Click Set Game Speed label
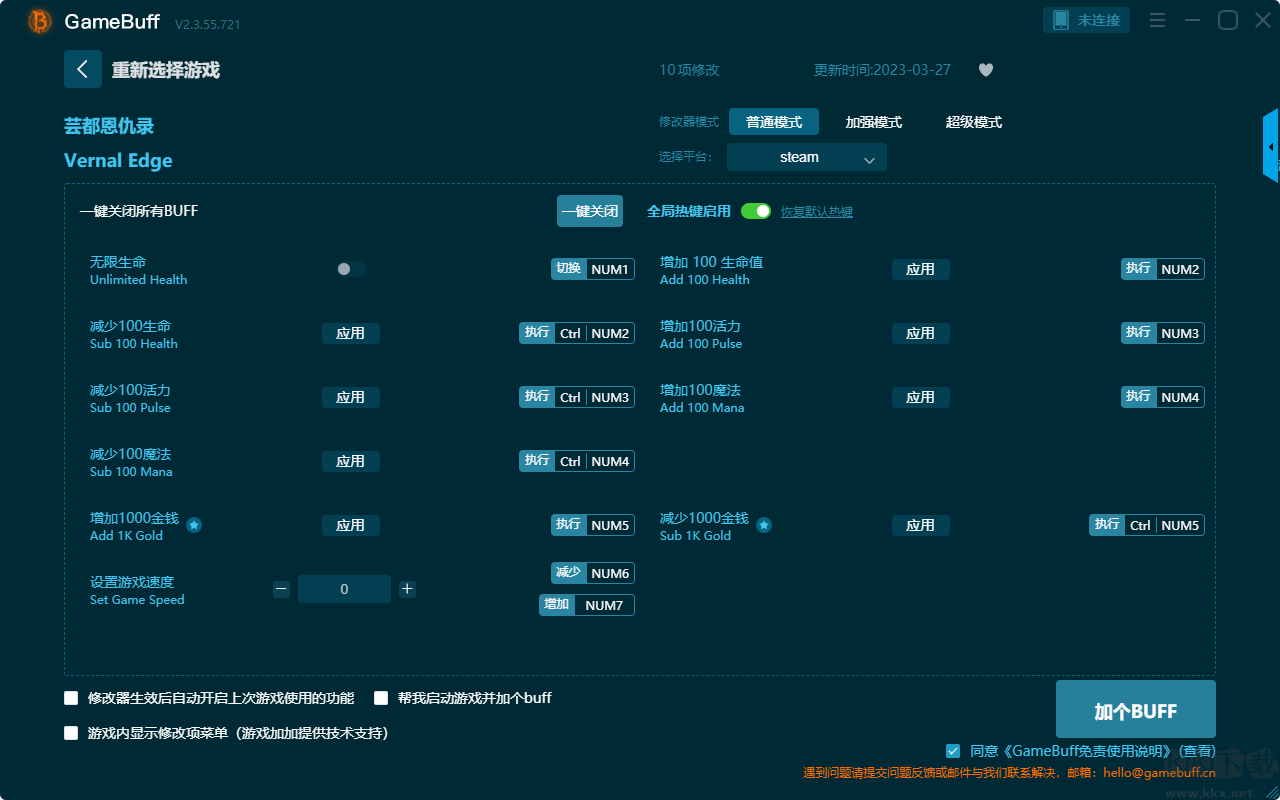Image resolution: width=1280 pixels, height=800 pixels. click(137, 600)
